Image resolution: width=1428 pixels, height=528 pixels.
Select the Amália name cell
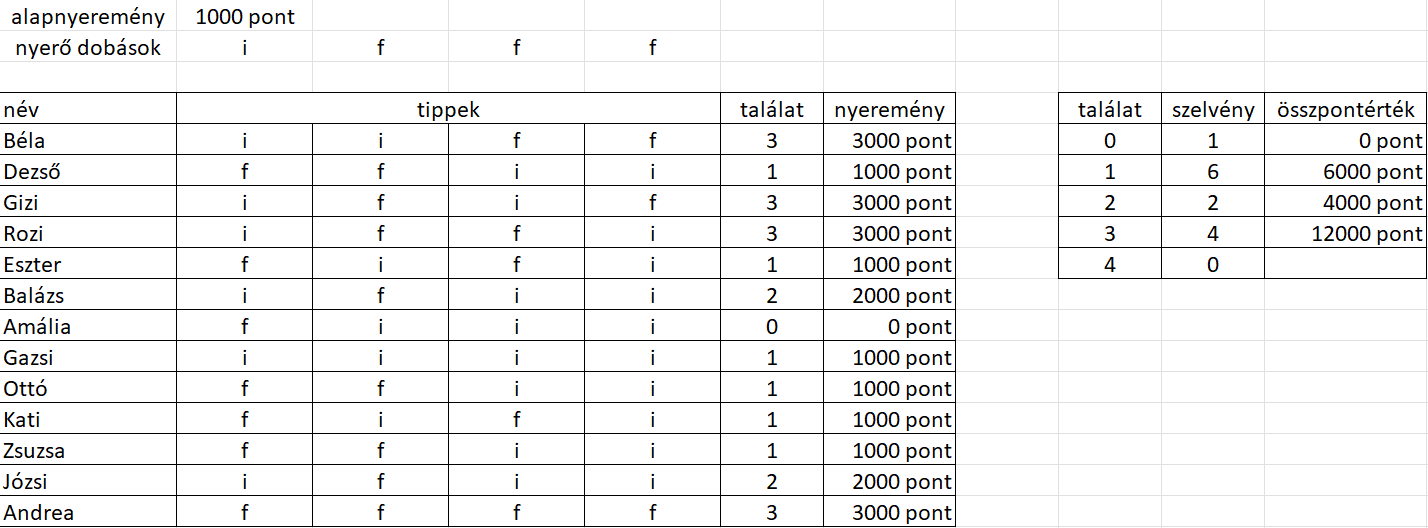click(88, 327)
